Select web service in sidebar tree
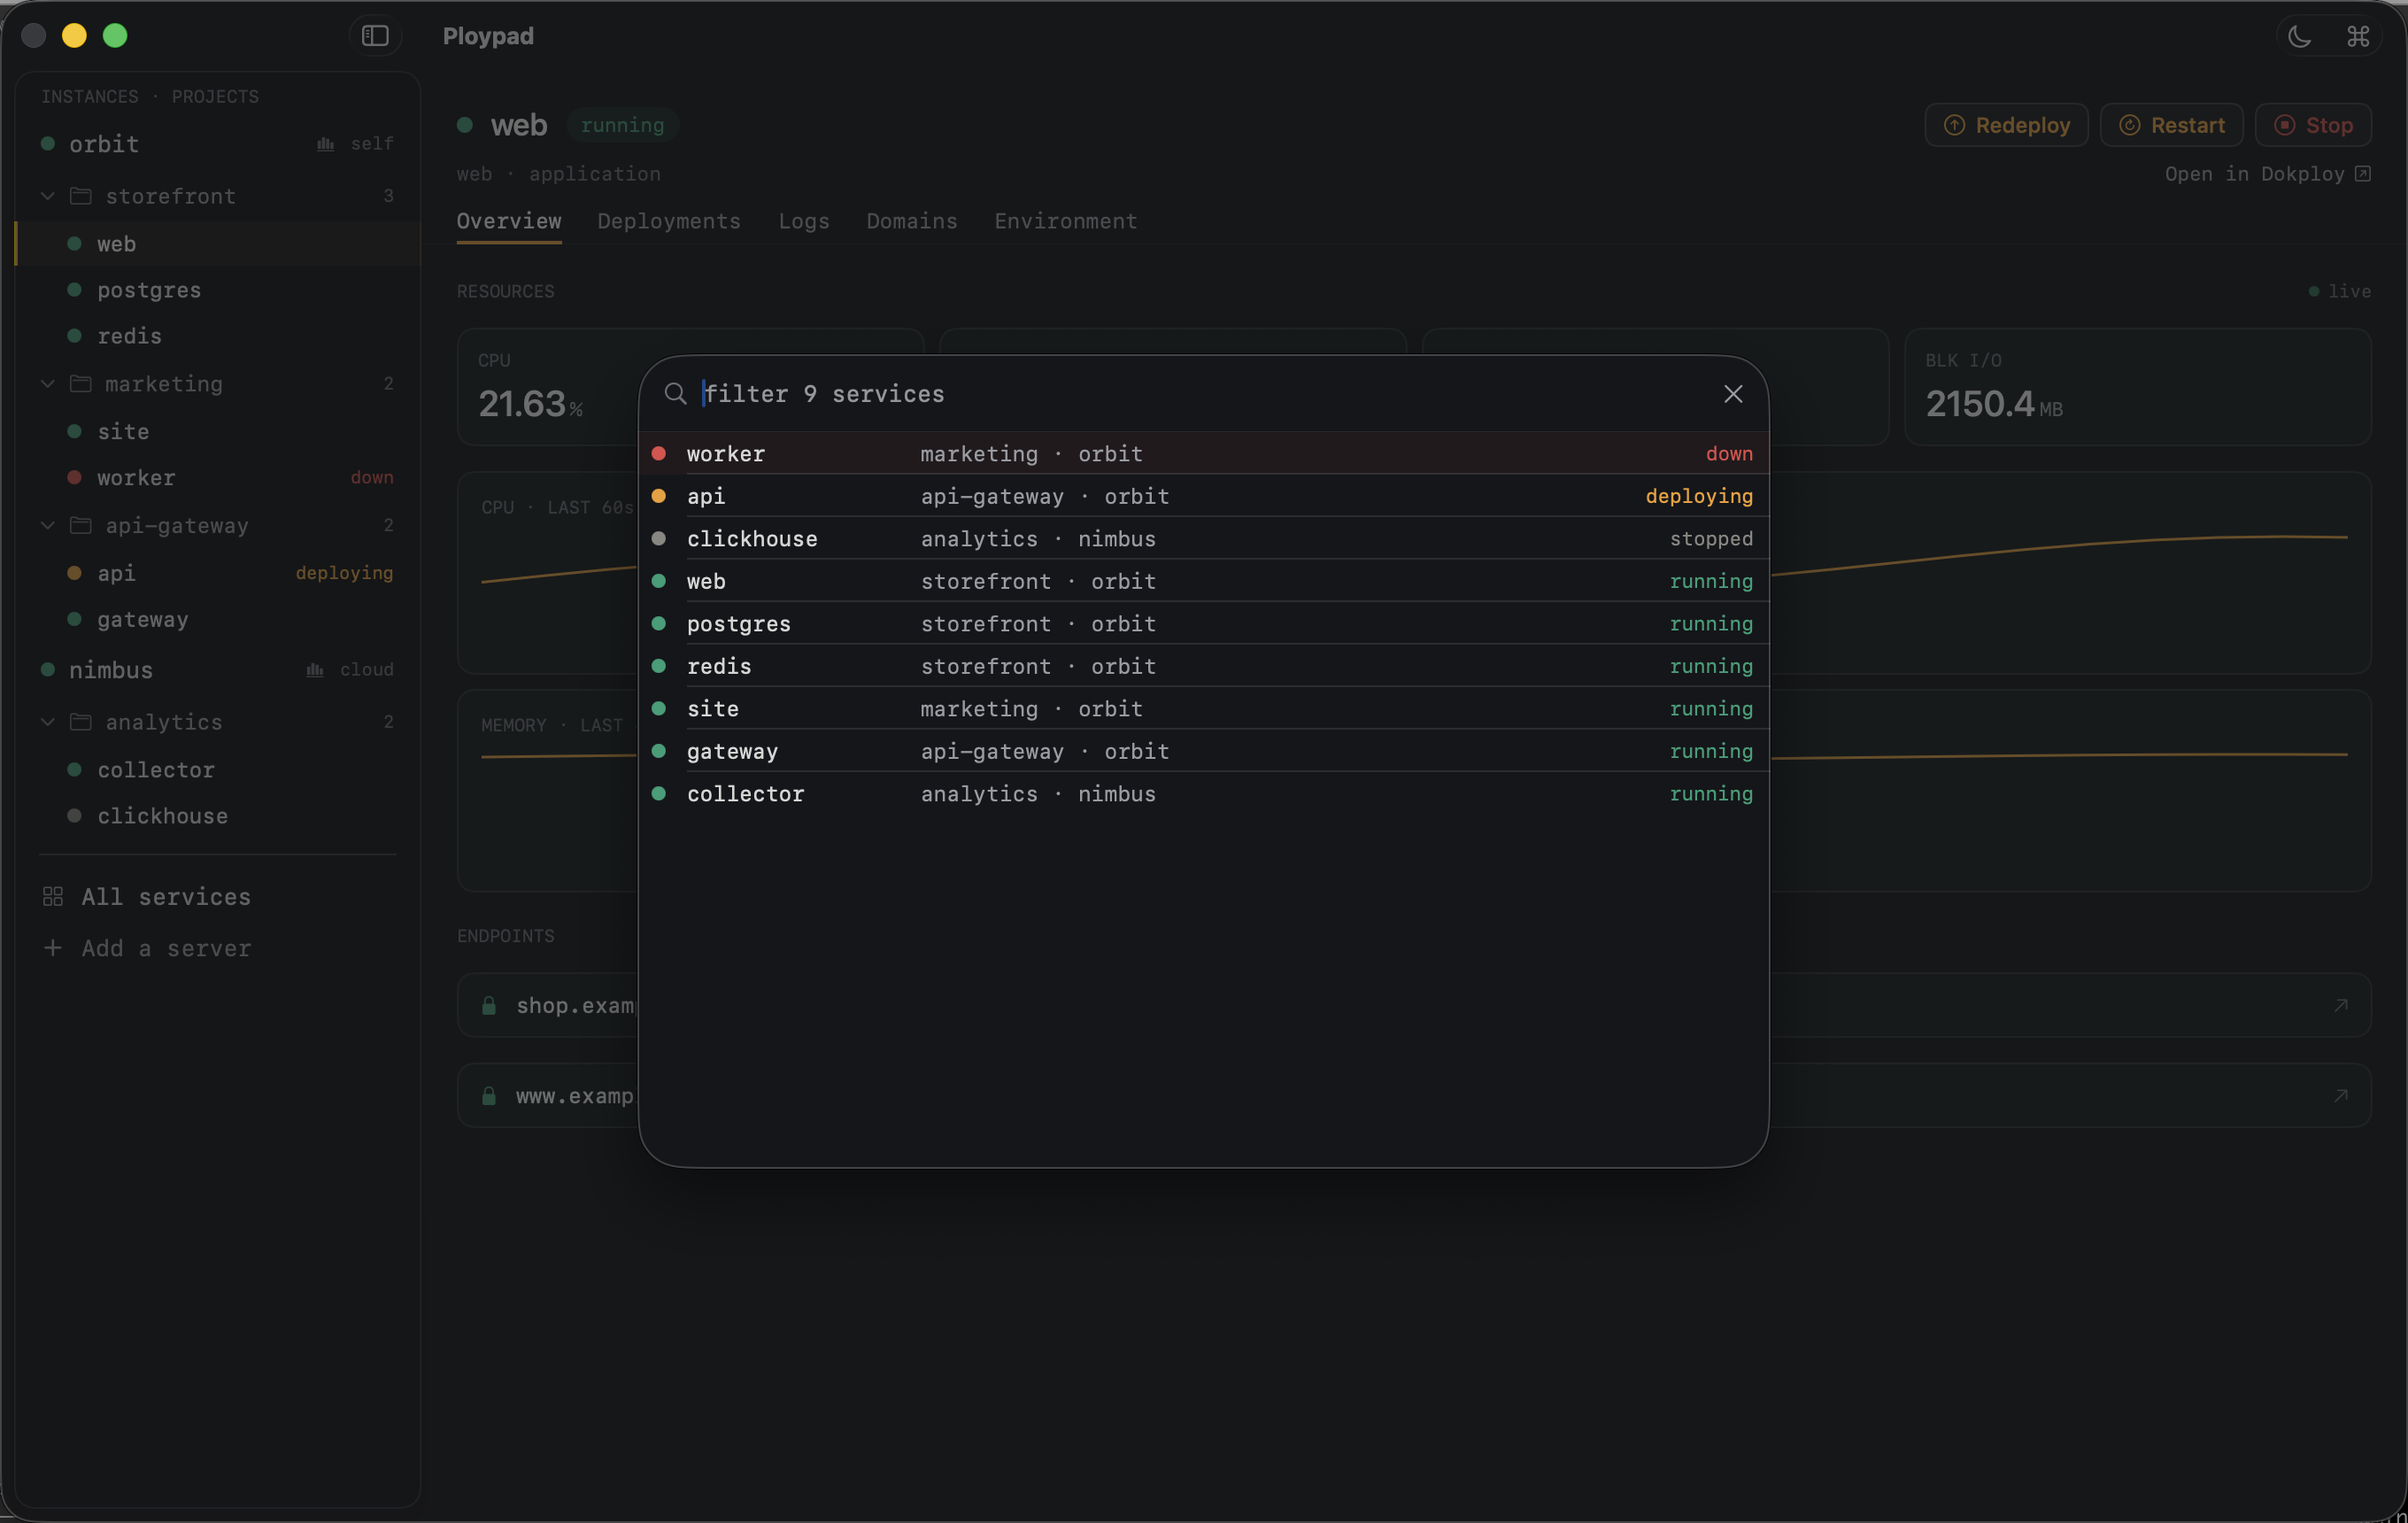 click(x=218, y=244)
